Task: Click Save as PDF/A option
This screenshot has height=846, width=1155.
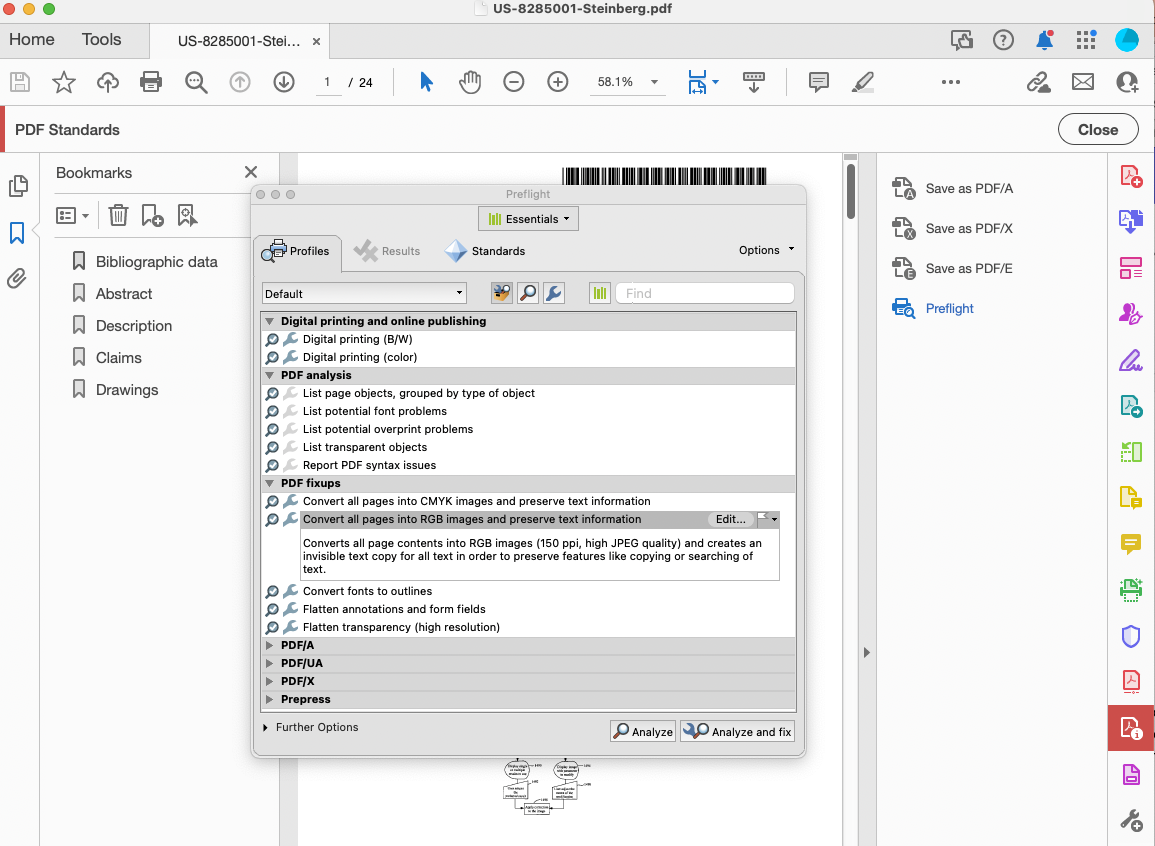Action: click(968, 188)
